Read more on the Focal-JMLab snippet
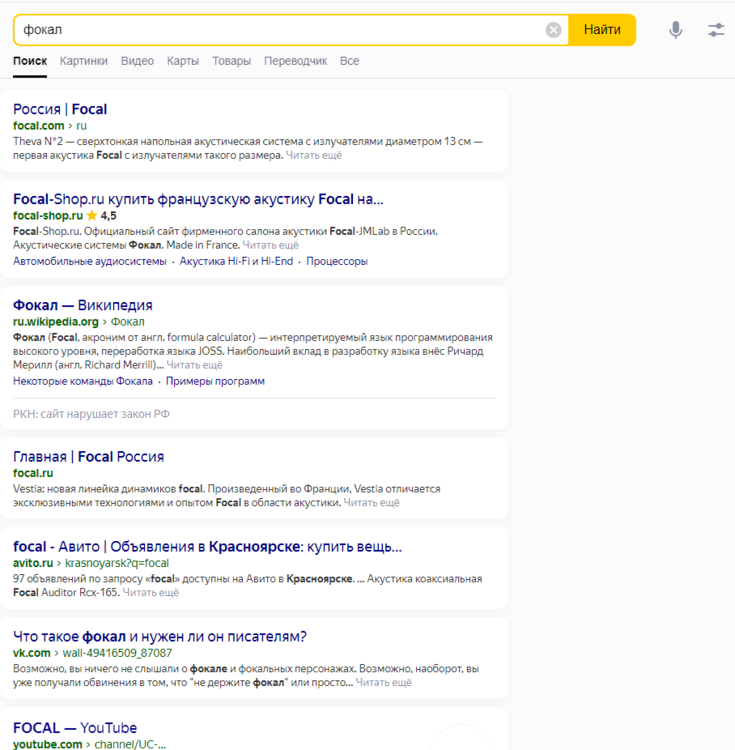The image size is (735, 750). [x=270, y=245]
